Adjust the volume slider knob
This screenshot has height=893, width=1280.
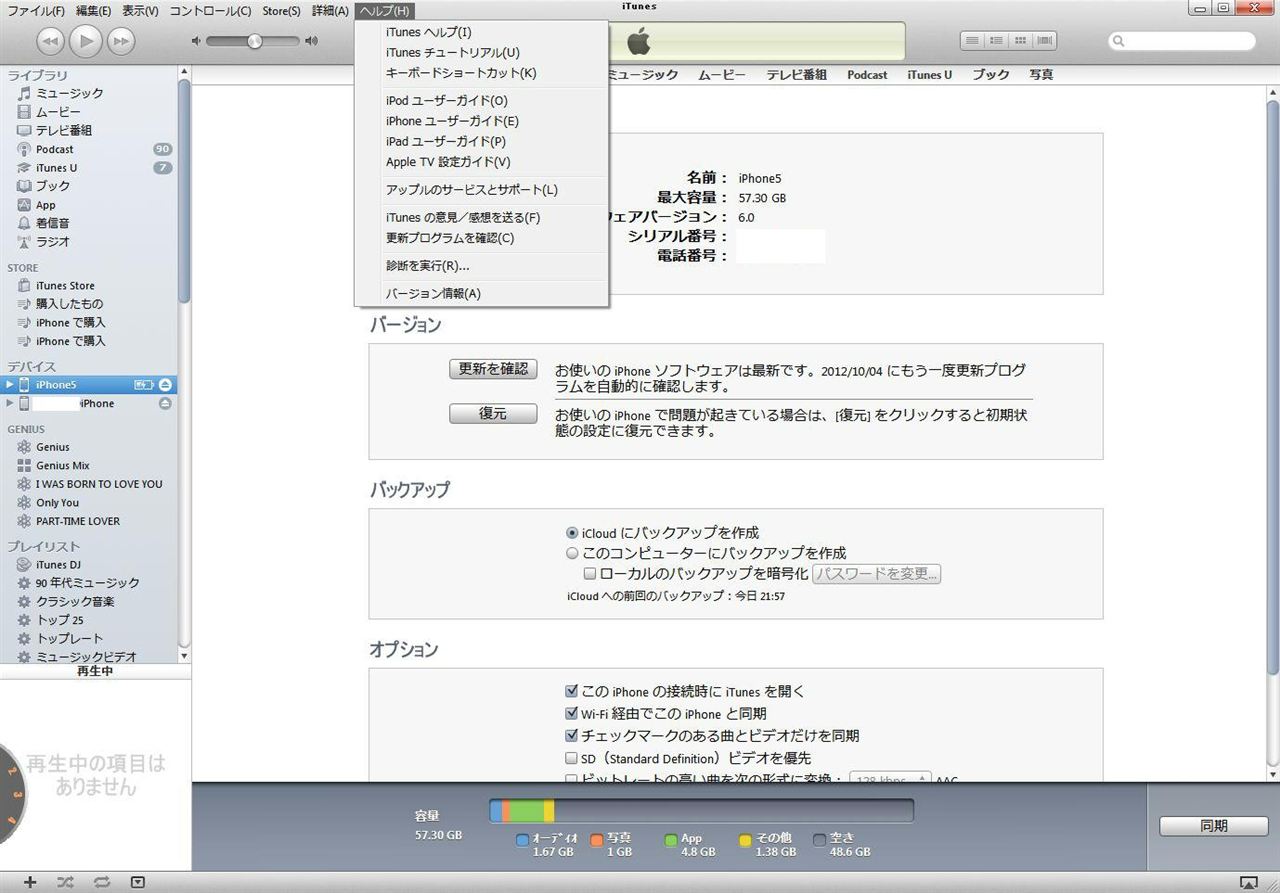pyautogui.click(x=254, y=41)
